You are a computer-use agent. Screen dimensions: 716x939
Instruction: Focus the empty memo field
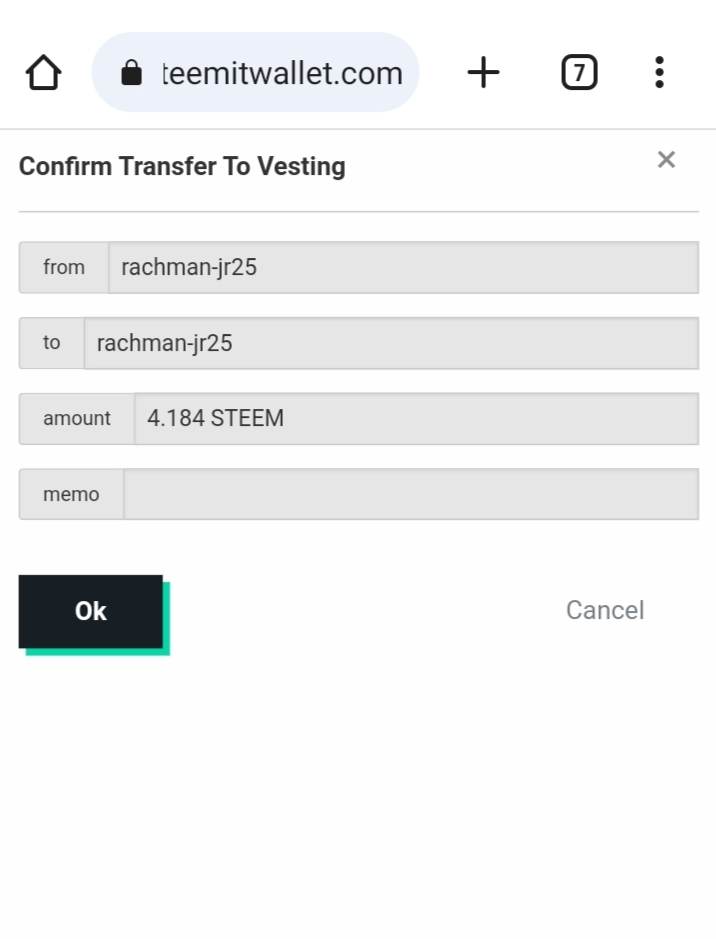[410, 494]
